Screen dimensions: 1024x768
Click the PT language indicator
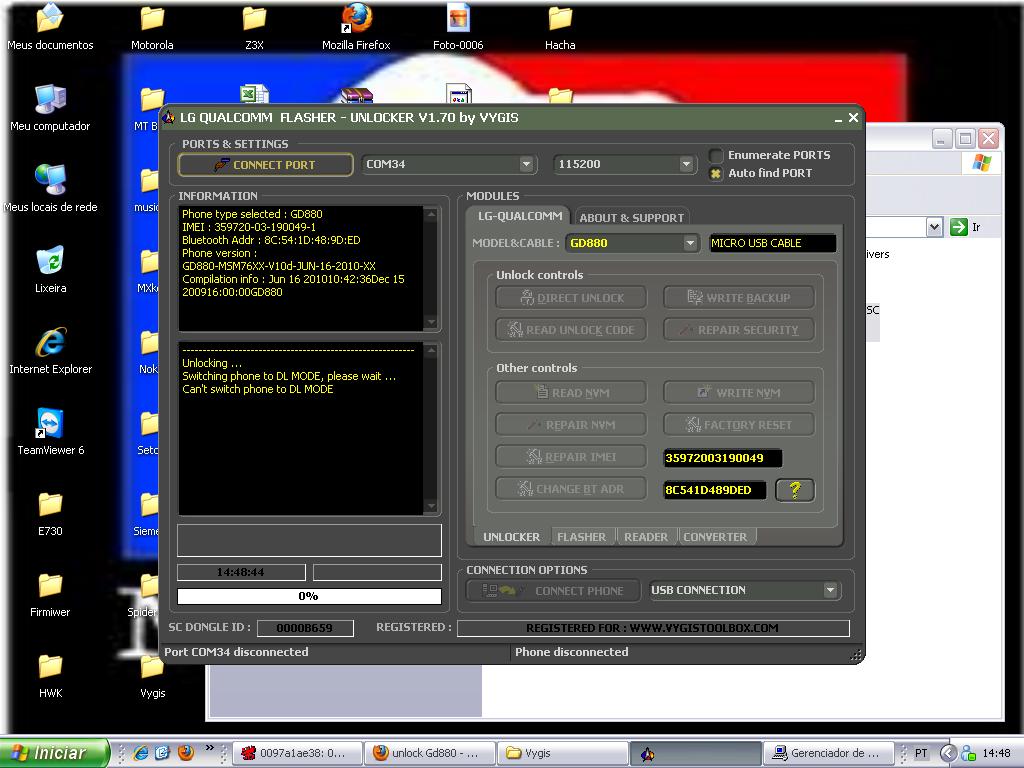click(921, 753)
